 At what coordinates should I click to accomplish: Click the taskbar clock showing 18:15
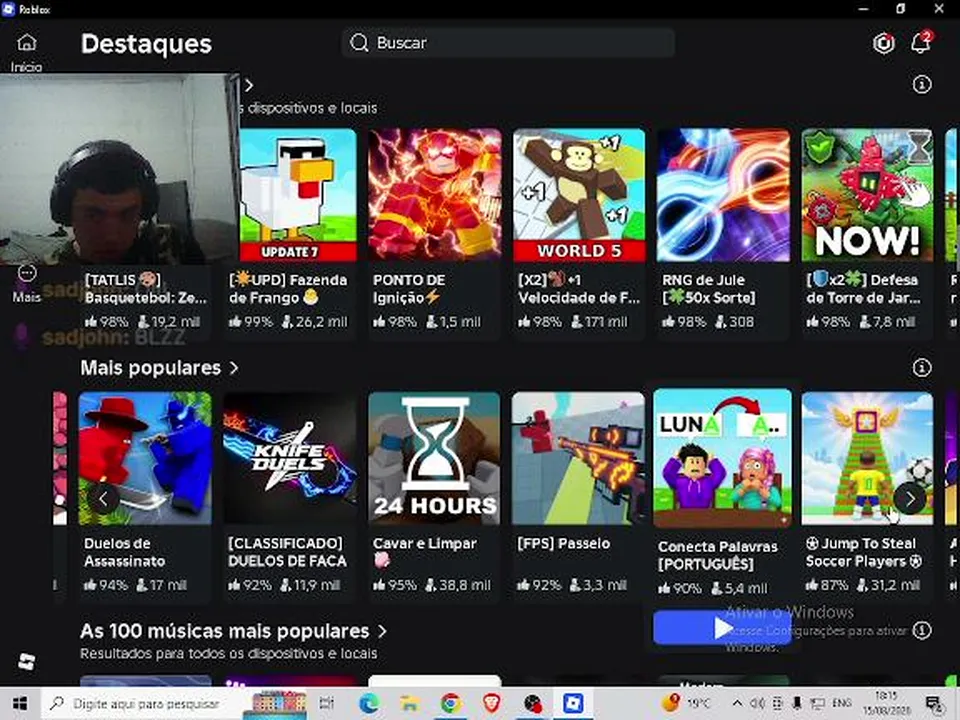coord(887,703)
